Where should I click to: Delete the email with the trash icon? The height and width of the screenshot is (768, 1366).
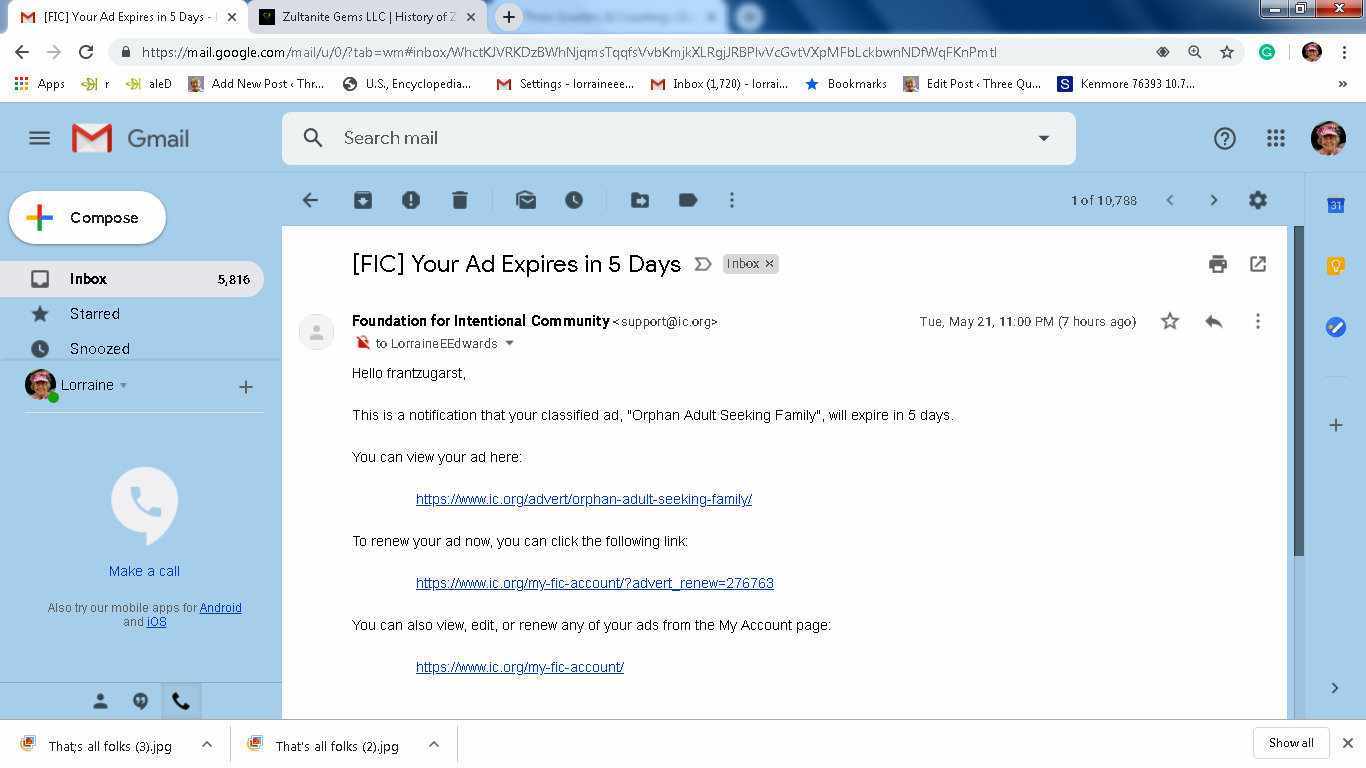[460, 200]
